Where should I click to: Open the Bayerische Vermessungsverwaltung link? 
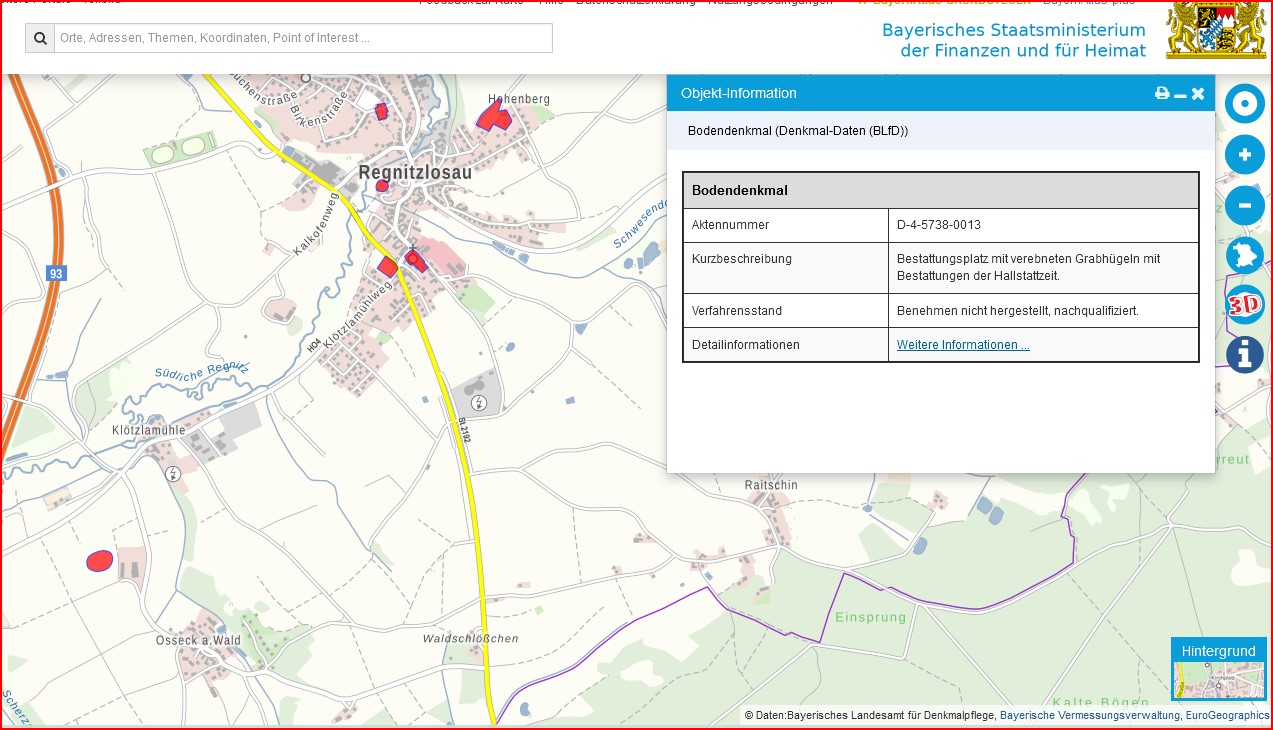(x=1090, y=715)
